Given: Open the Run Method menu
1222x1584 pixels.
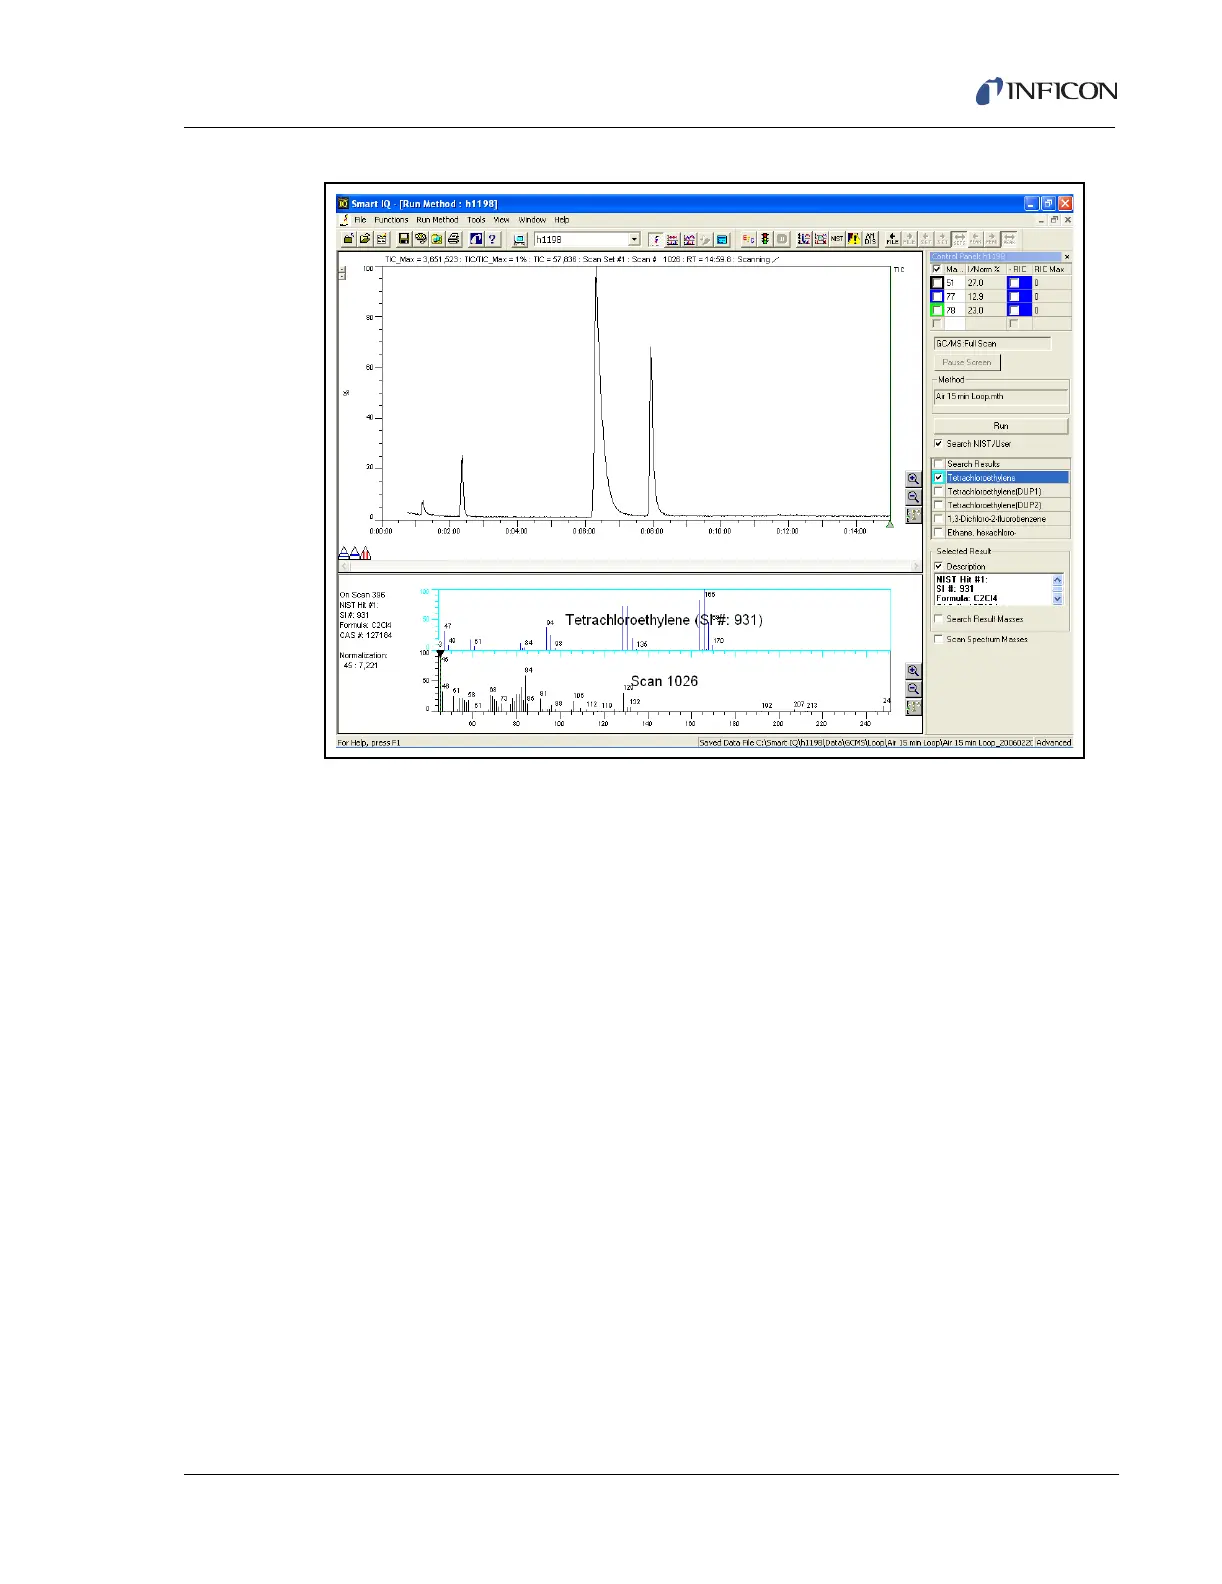Looking at the screenshot, I should (x=437, y=220).
